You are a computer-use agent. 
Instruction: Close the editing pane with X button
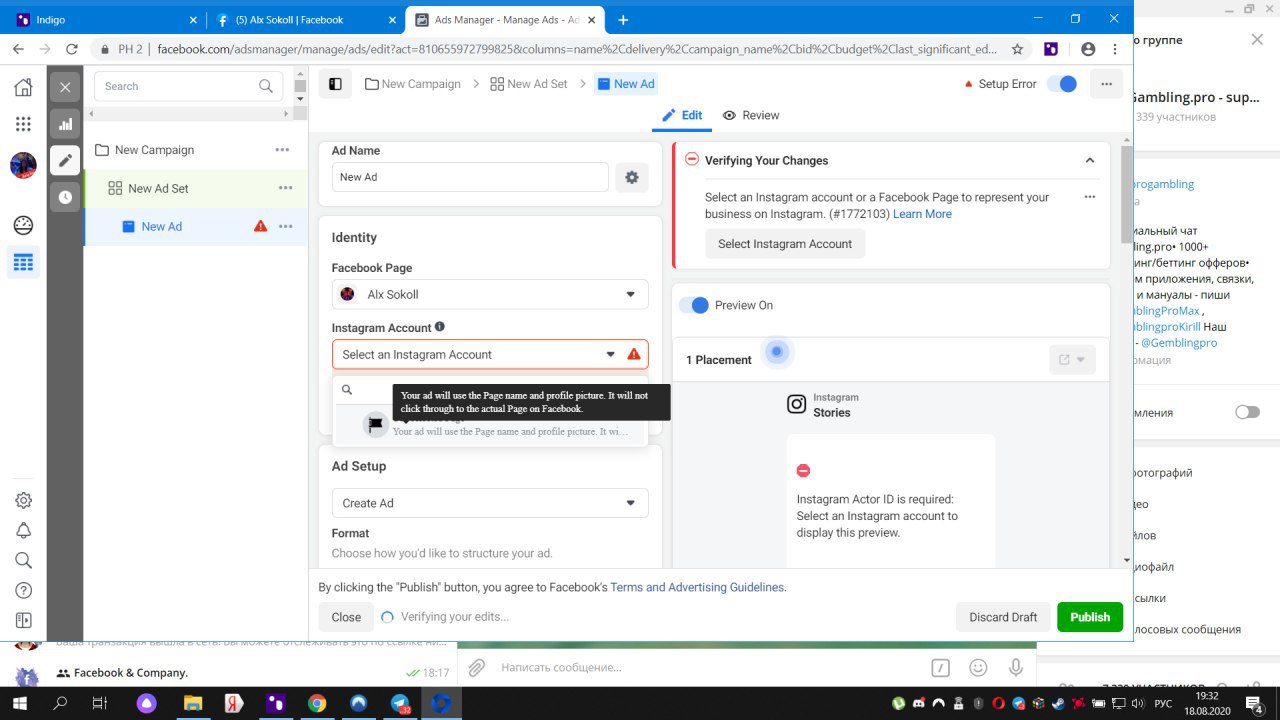(65, 87)
